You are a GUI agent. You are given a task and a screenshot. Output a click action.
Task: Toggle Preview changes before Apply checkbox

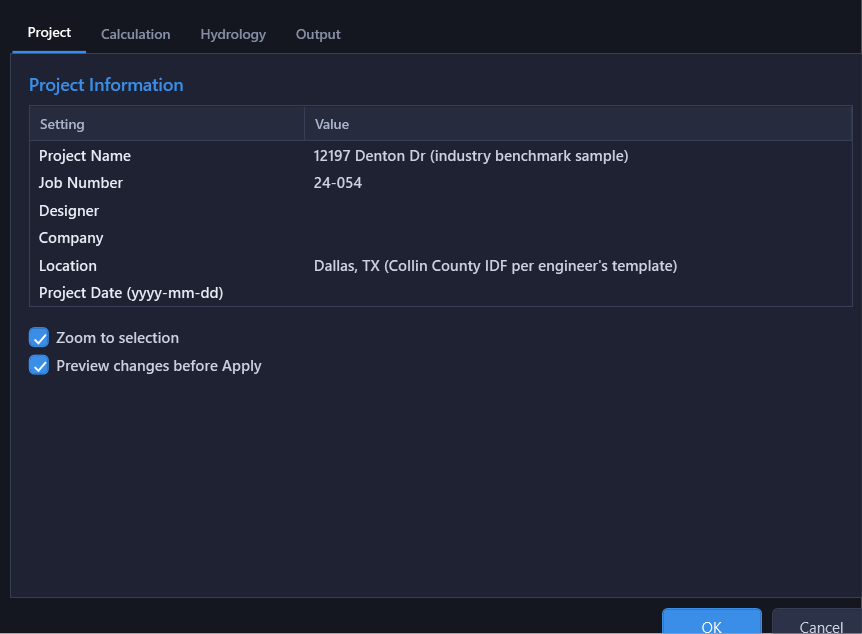39,366
